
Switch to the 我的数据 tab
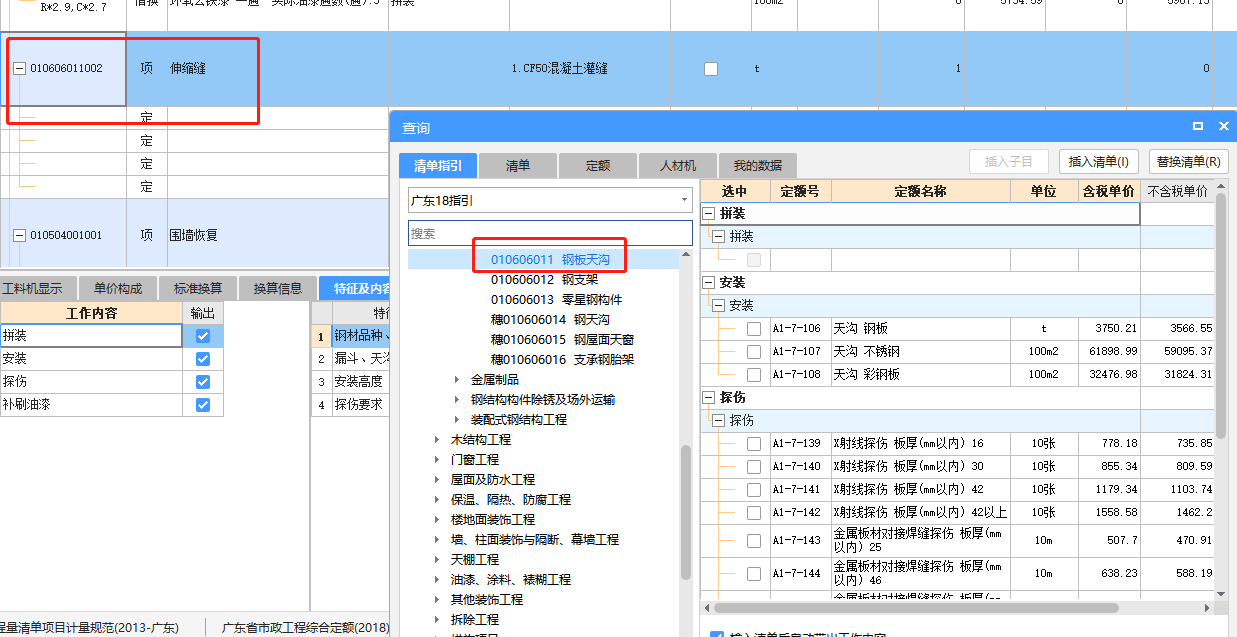(x=758, y=166)
